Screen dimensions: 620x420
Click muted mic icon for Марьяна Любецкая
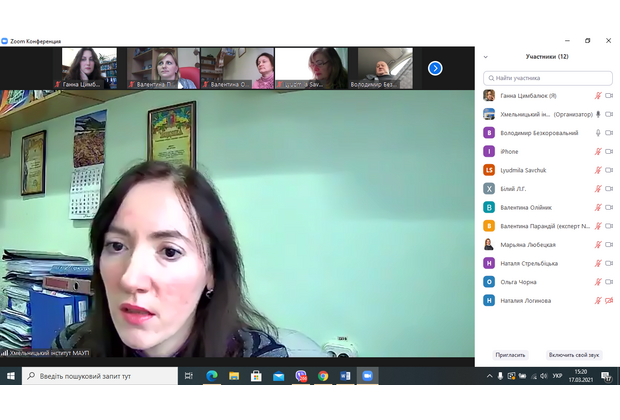(598, 244)
